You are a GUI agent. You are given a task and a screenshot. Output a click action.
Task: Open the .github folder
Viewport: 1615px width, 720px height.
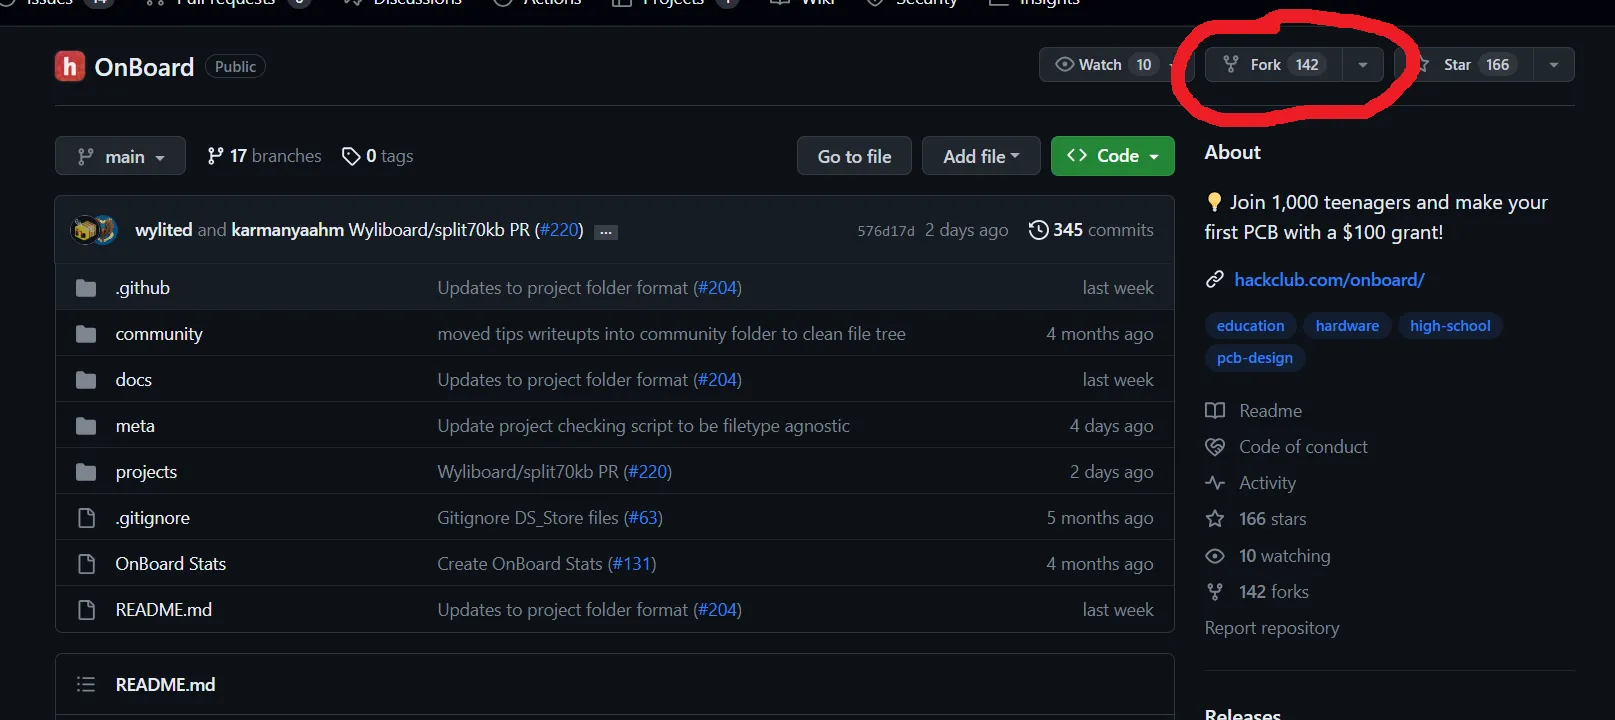pos(143,288)
